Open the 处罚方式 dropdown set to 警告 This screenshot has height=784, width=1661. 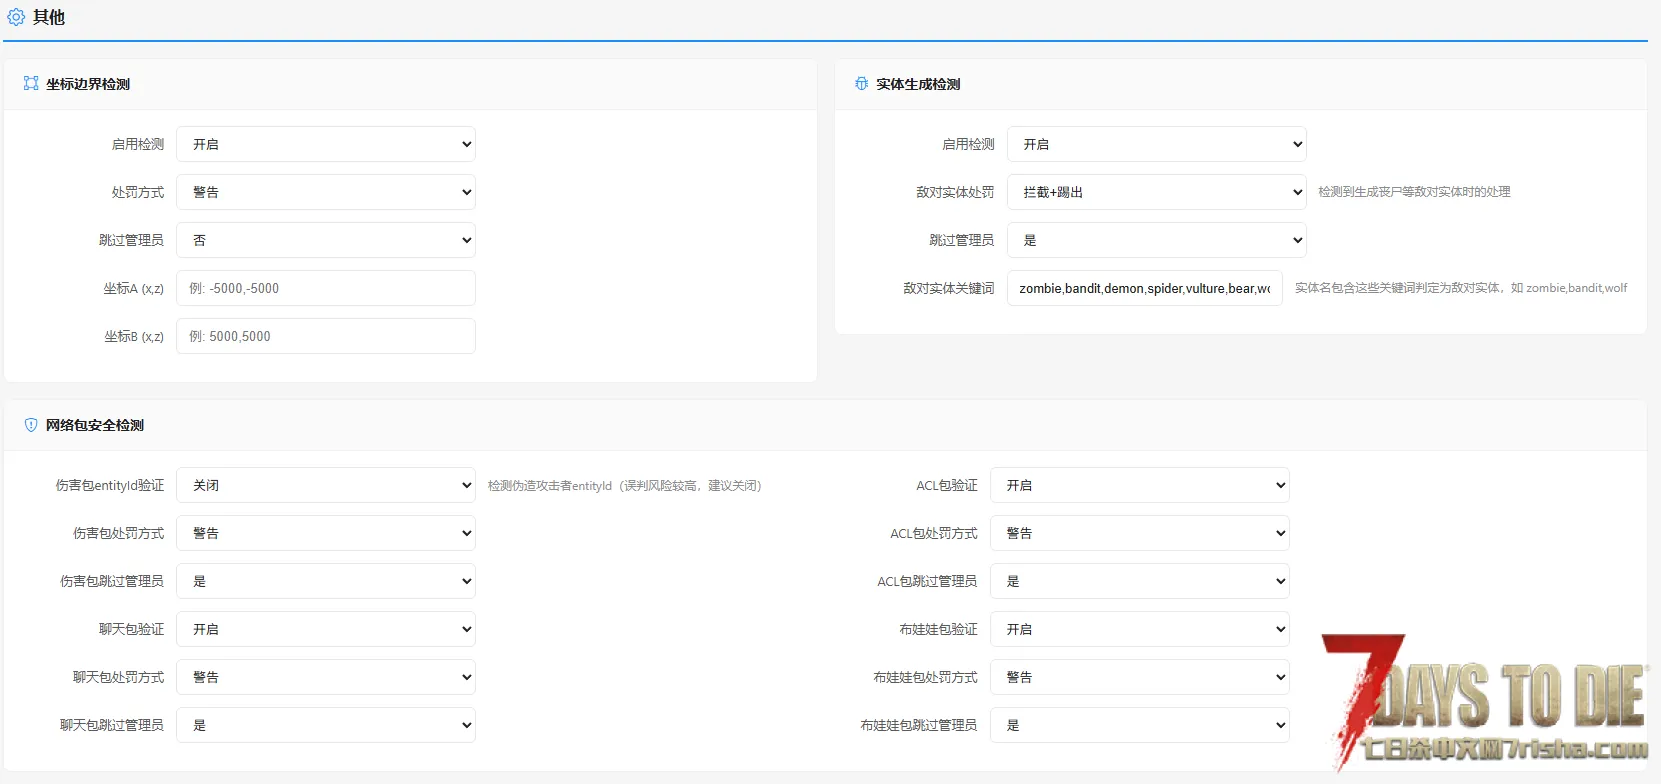click(x=325, y=192)
